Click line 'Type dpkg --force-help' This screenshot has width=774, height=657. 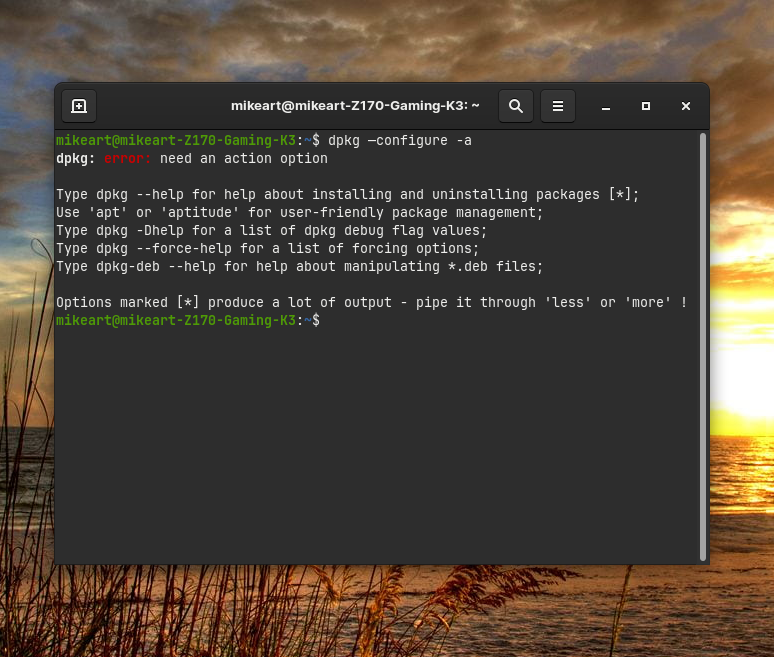268,248
